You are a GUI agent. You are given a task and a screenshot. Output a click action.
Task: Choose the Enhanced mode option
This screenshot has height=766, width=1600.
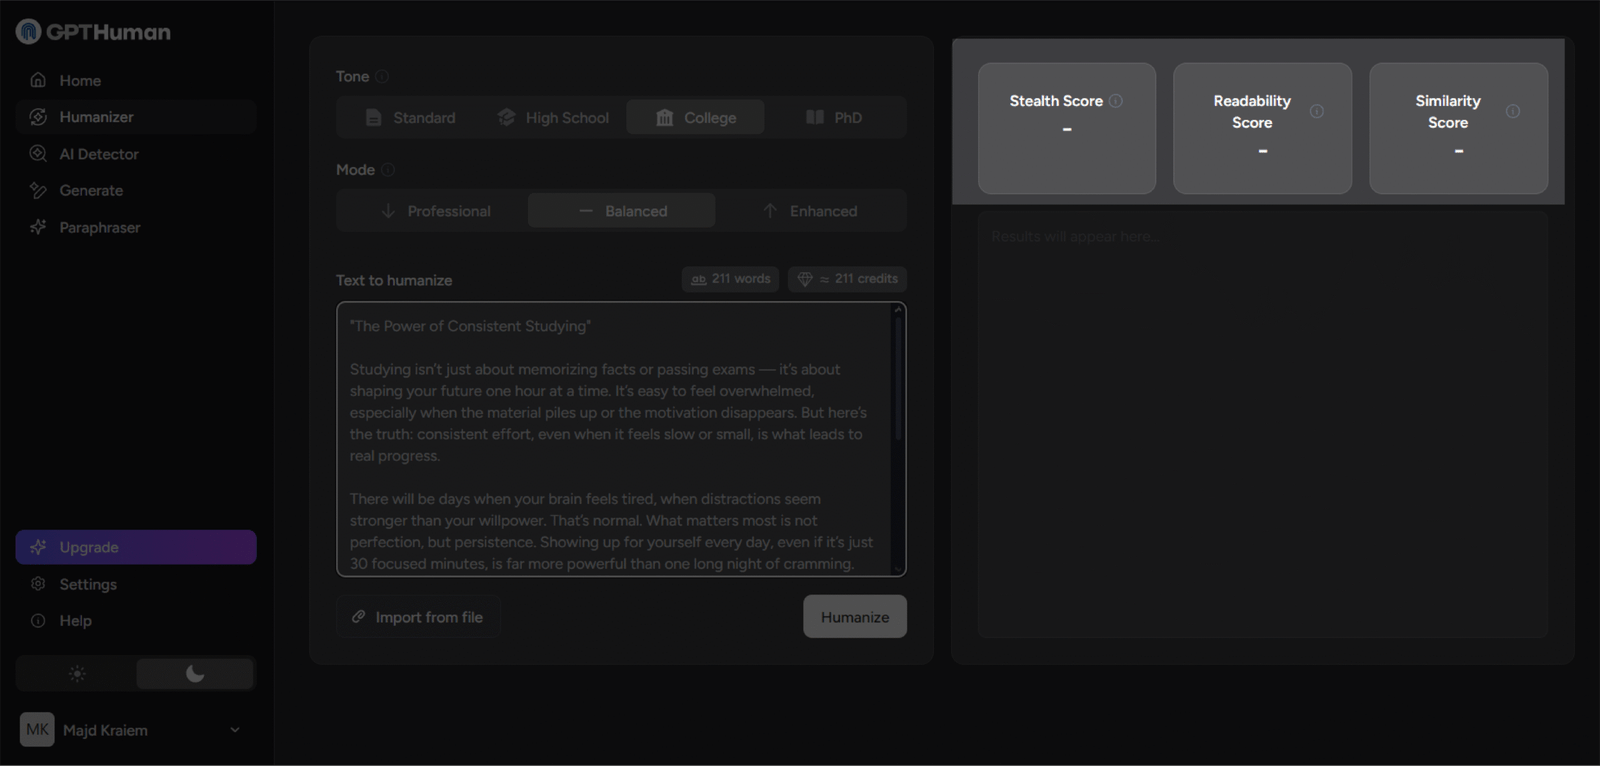click(810, 211)
